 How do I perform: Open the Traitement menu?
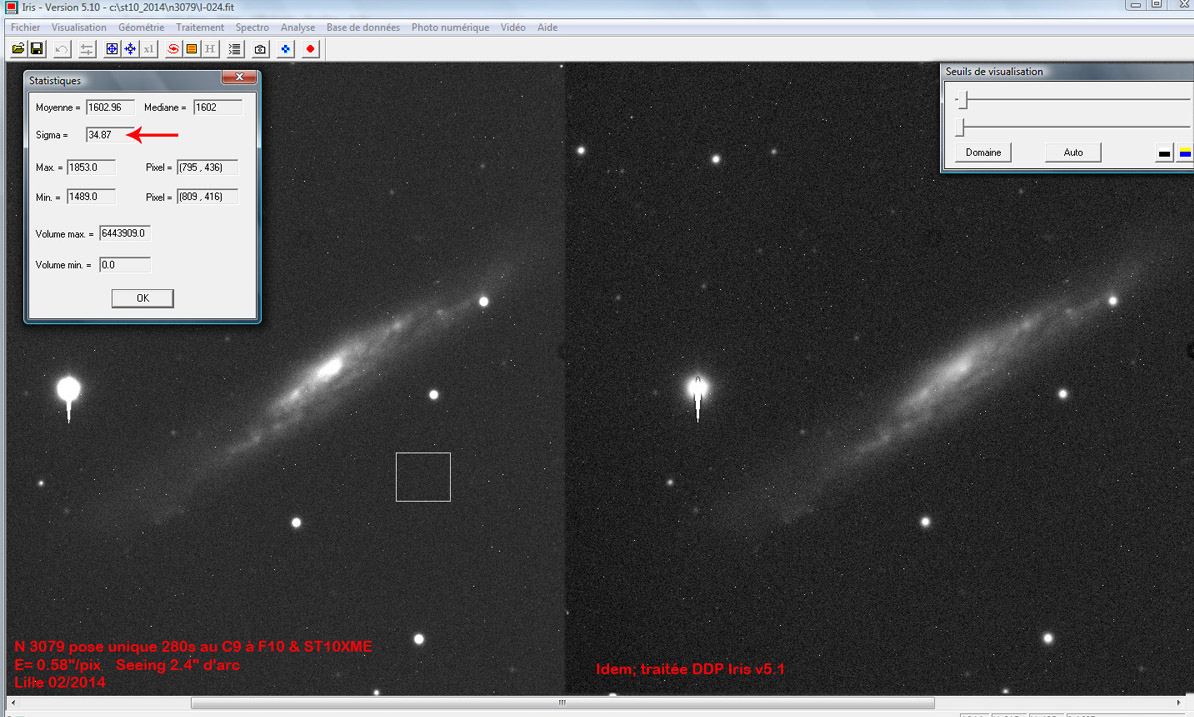pyautogui.click(x=200, y=27)
